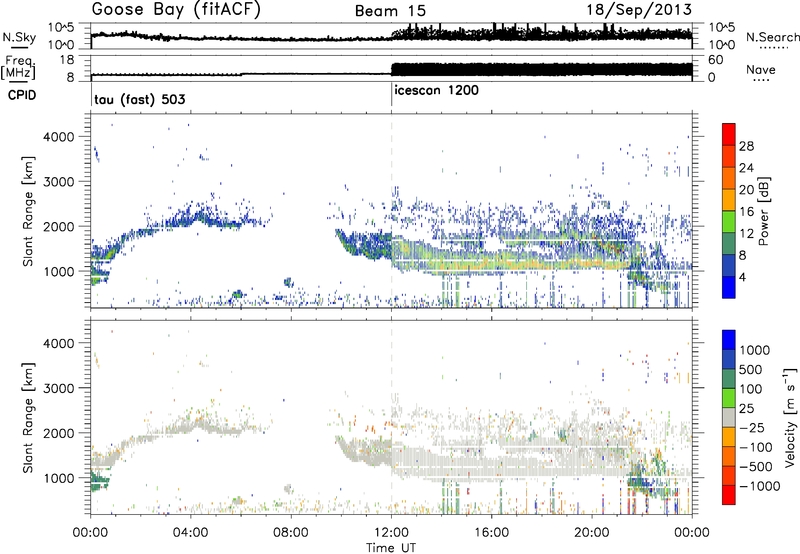Viewport: 800px width, 554px height.
Task: Click the 'Power [dB]' color bar title
Action: [x=764, y=211]
